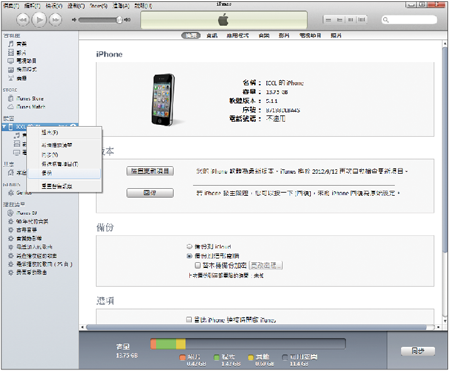This screenshot has width=450, height=372.
Task: Open the Store (S) menu
Action: pos(98,6)
